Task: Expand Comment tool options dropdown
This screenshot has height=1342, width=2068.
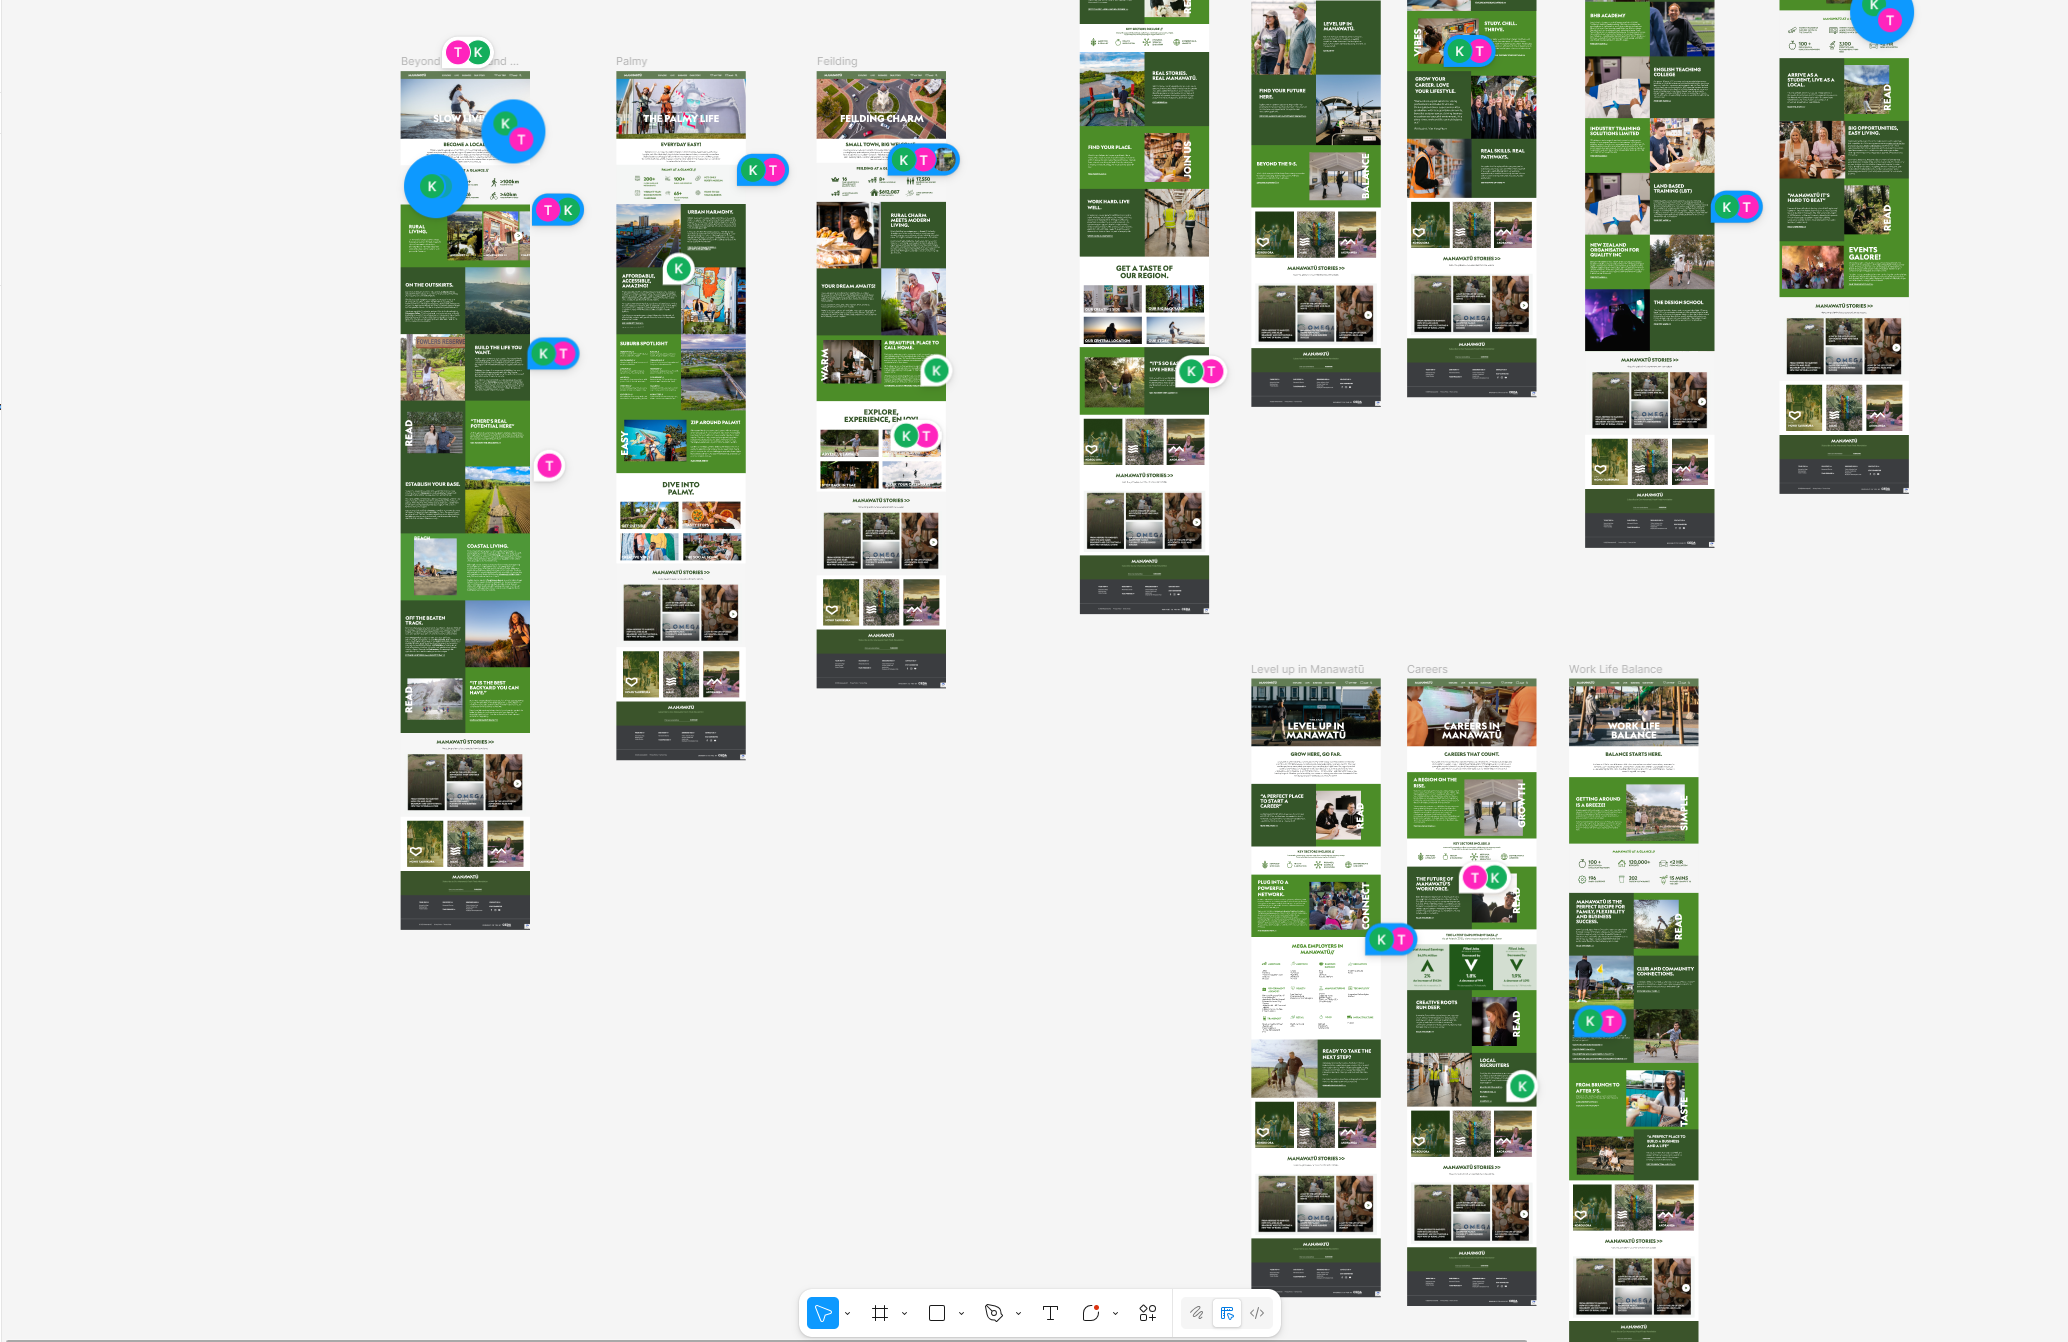Action: click(x=1116, y=1314)
